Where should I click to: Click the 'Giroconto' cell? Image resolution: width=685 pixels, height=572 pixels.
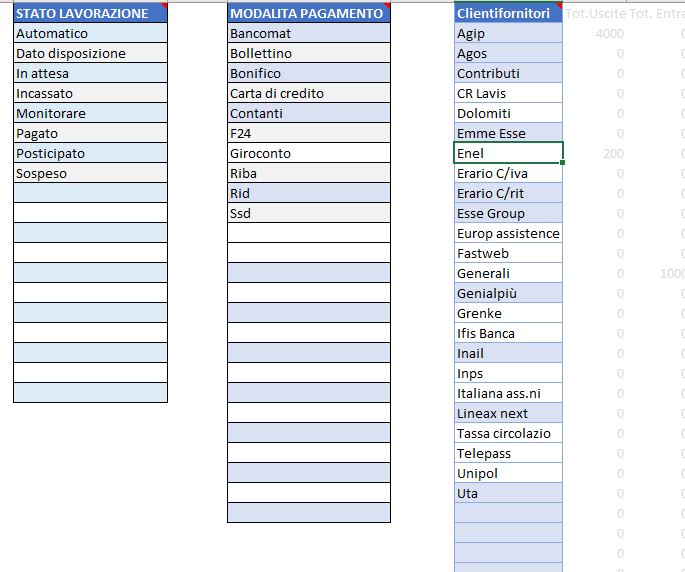(309, 153)
